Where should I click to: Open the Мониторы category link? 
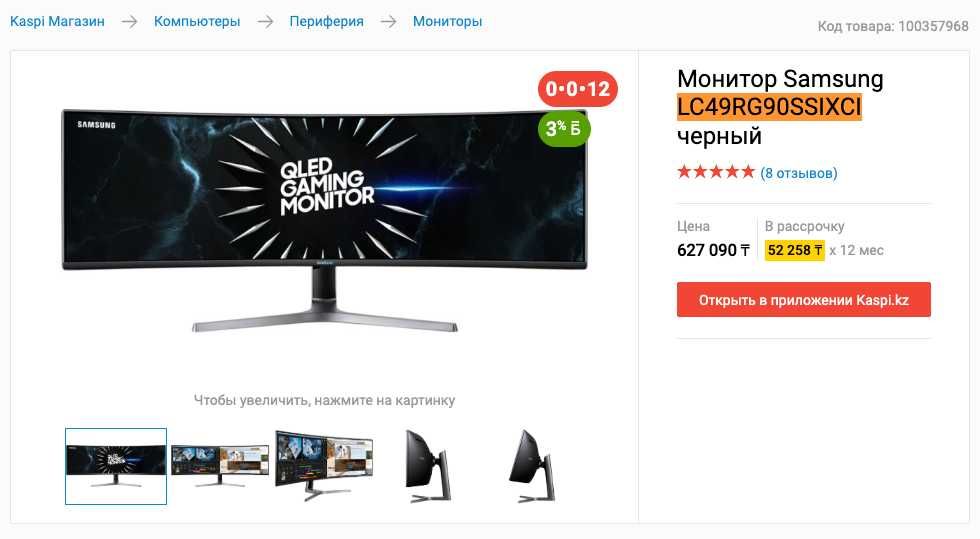[448, 21]
